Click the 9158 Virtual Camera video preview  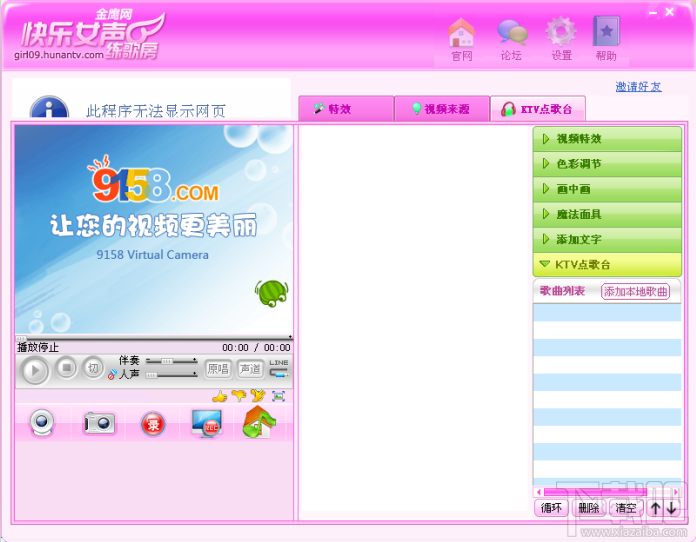point(154,229)
